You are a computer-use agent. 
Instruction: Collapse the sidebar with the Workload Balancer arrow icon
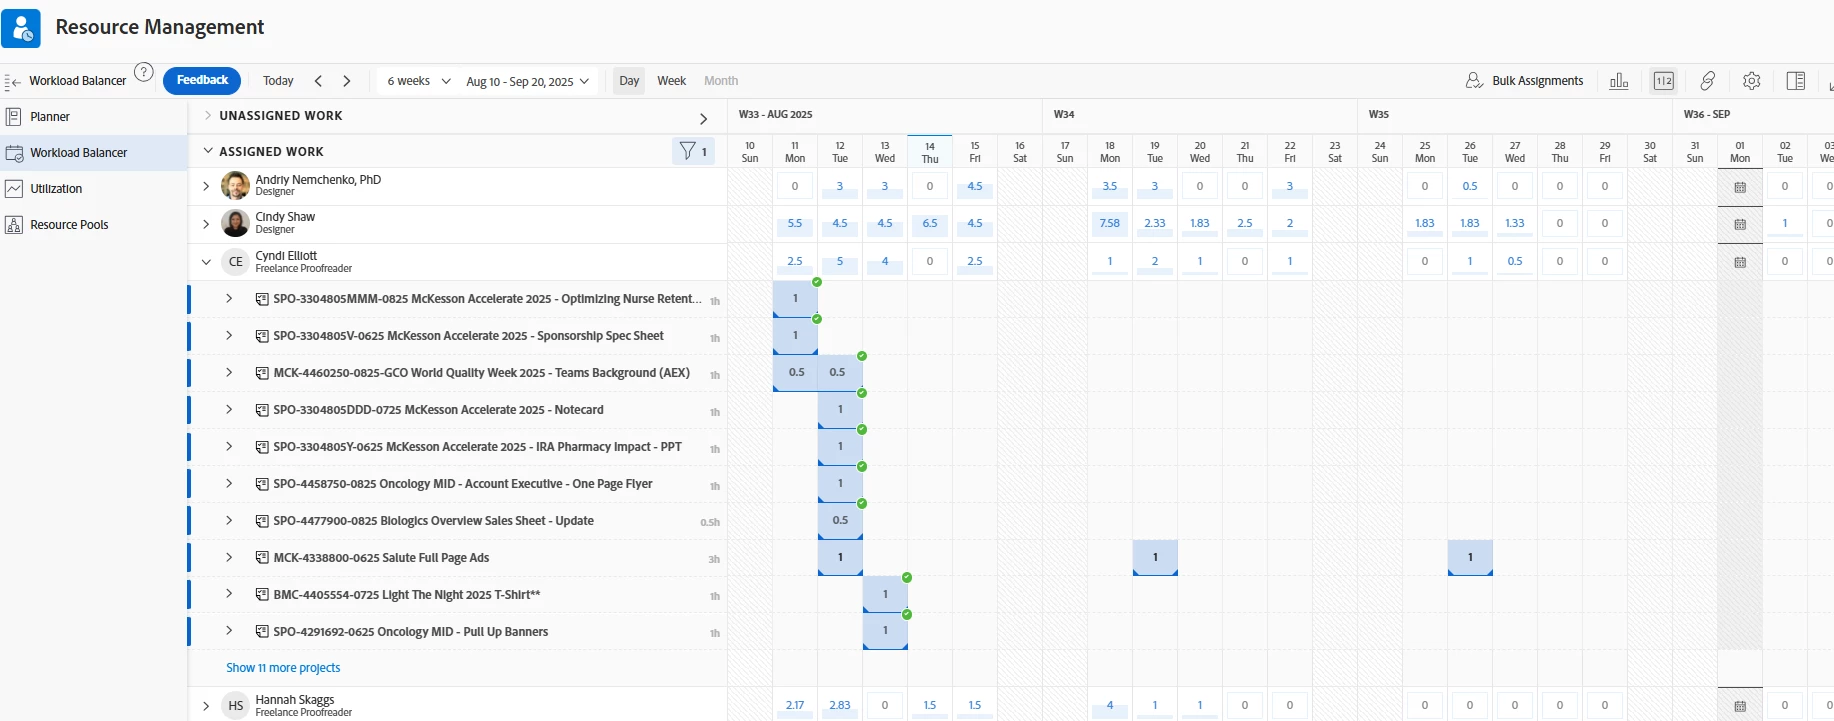coord(12,82)
